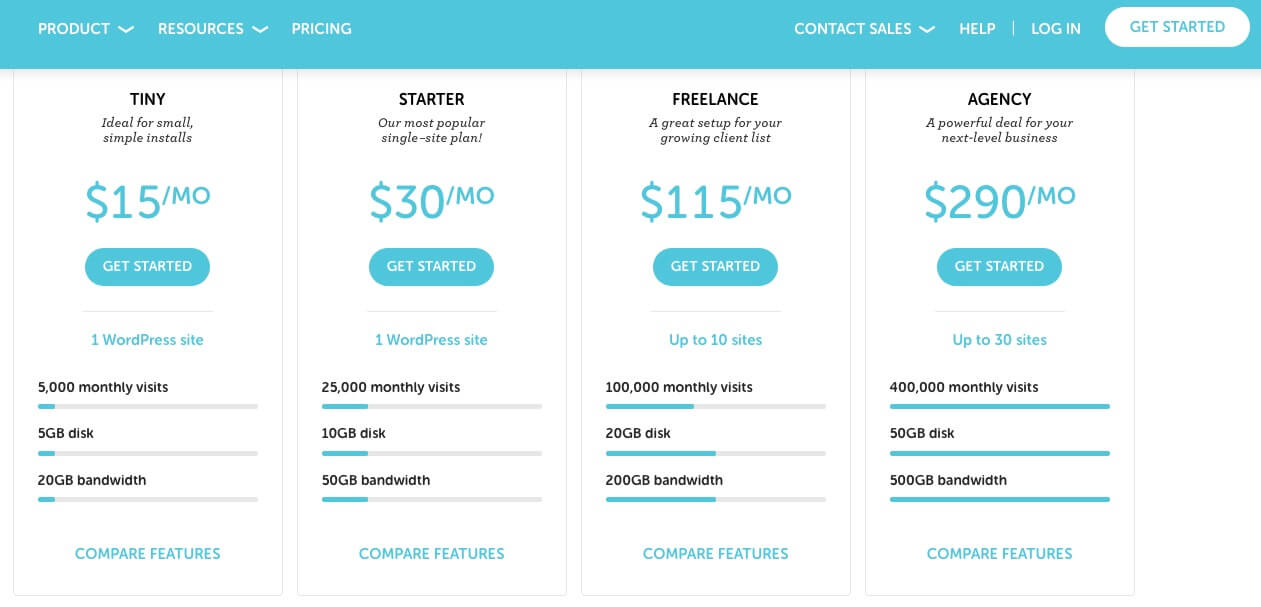The width and height of the screenshot is (1261, 607).
Task: Compare features for the Freelance plan
Action: point(715,554)
